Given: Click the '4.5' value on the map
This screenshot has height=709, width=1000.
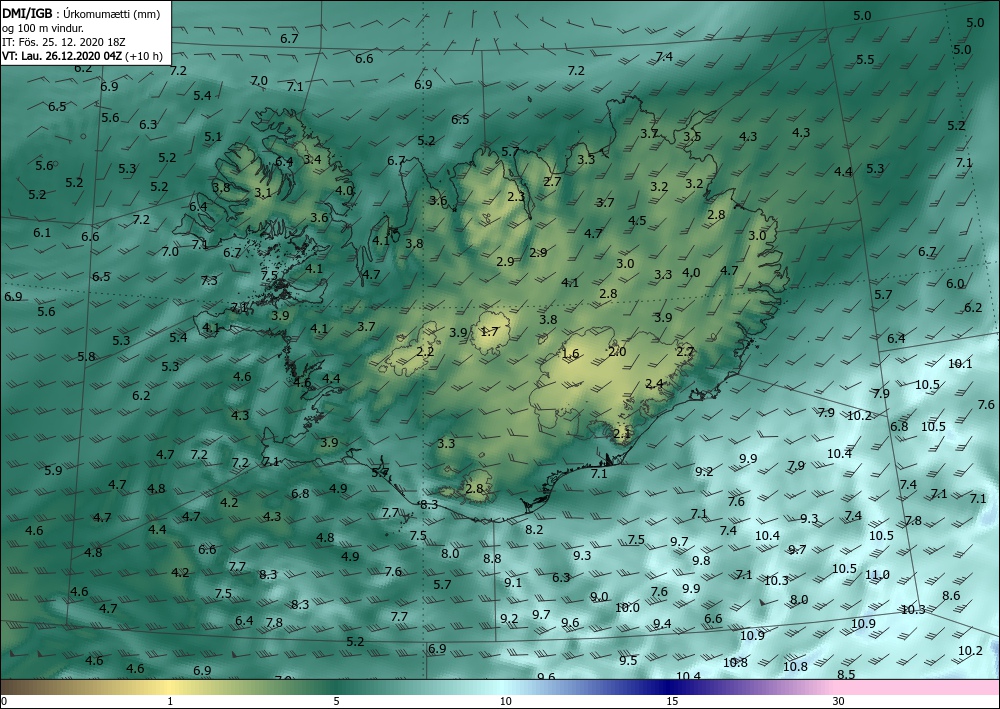Looking at the screenshot, I should point(637,221).
